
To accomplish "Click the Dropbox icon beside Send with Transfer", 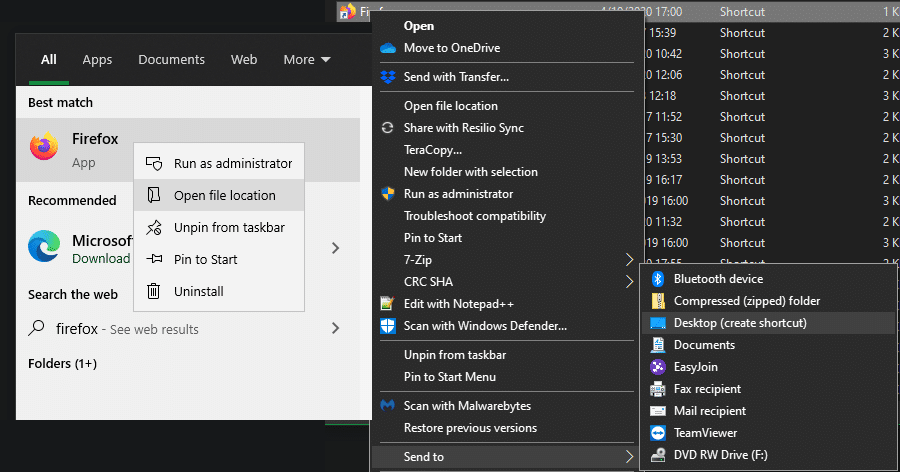I will click(x=388, y=77).
